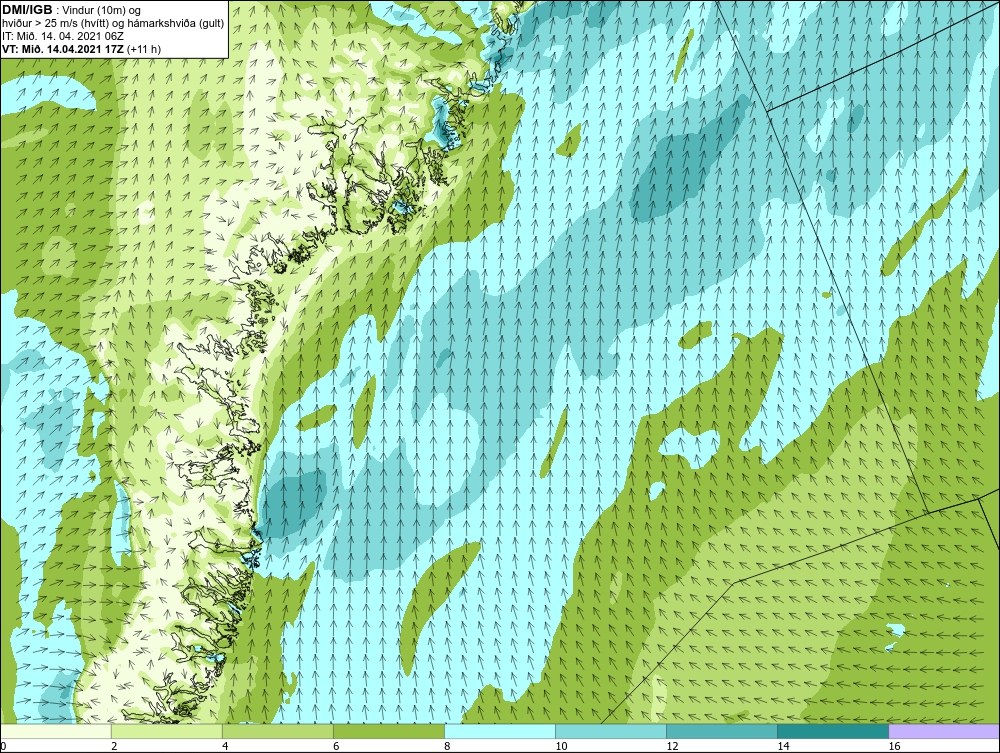Click the 8–10 m/s pale cyan legend swatch
Screen dimensions: 1000x753
pyautogui.click(x=500, y=731)
